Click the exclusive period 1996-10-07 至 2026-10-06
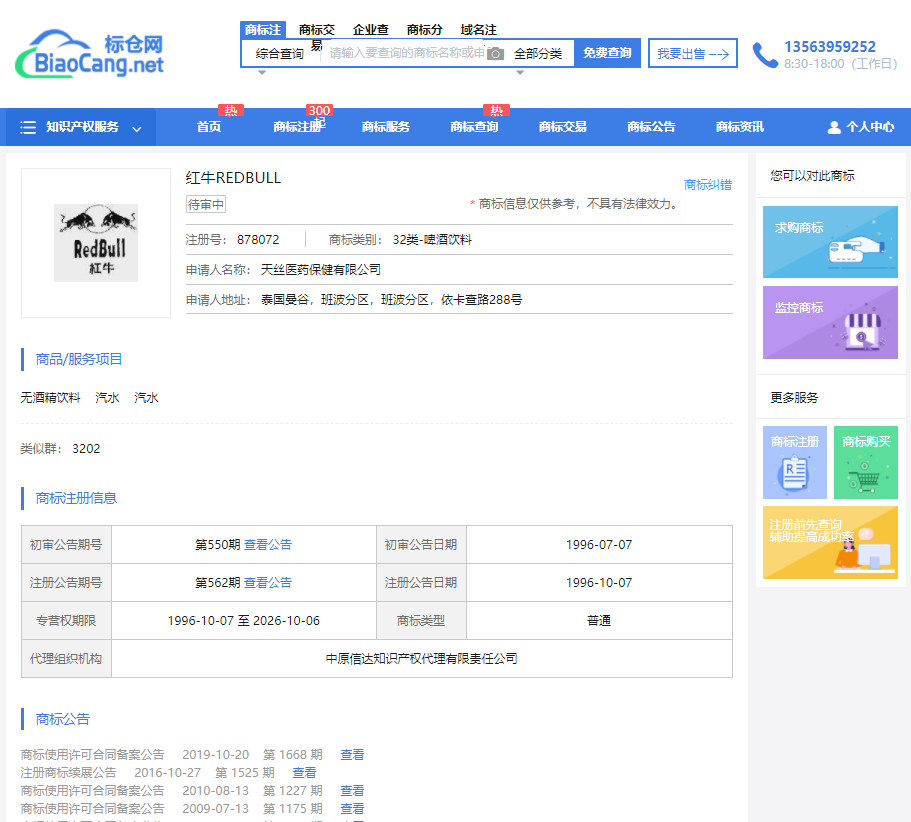The height and width of the screenshot is (822, 911). click(243, 620)
